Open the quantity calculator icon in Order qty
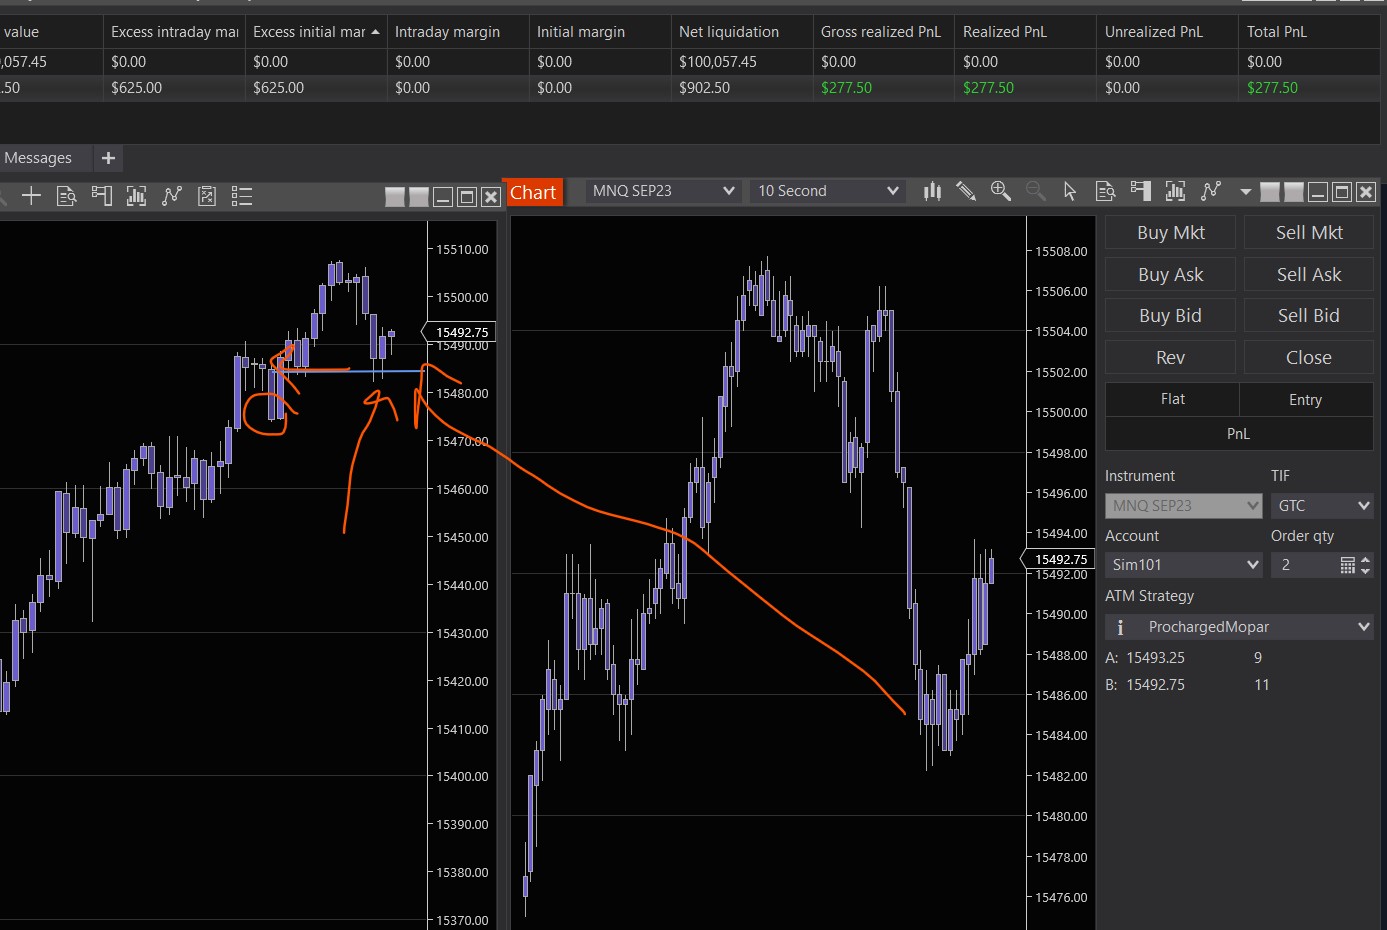Viewport: 1387px width, 930px height. click(x=1347, y=565)
